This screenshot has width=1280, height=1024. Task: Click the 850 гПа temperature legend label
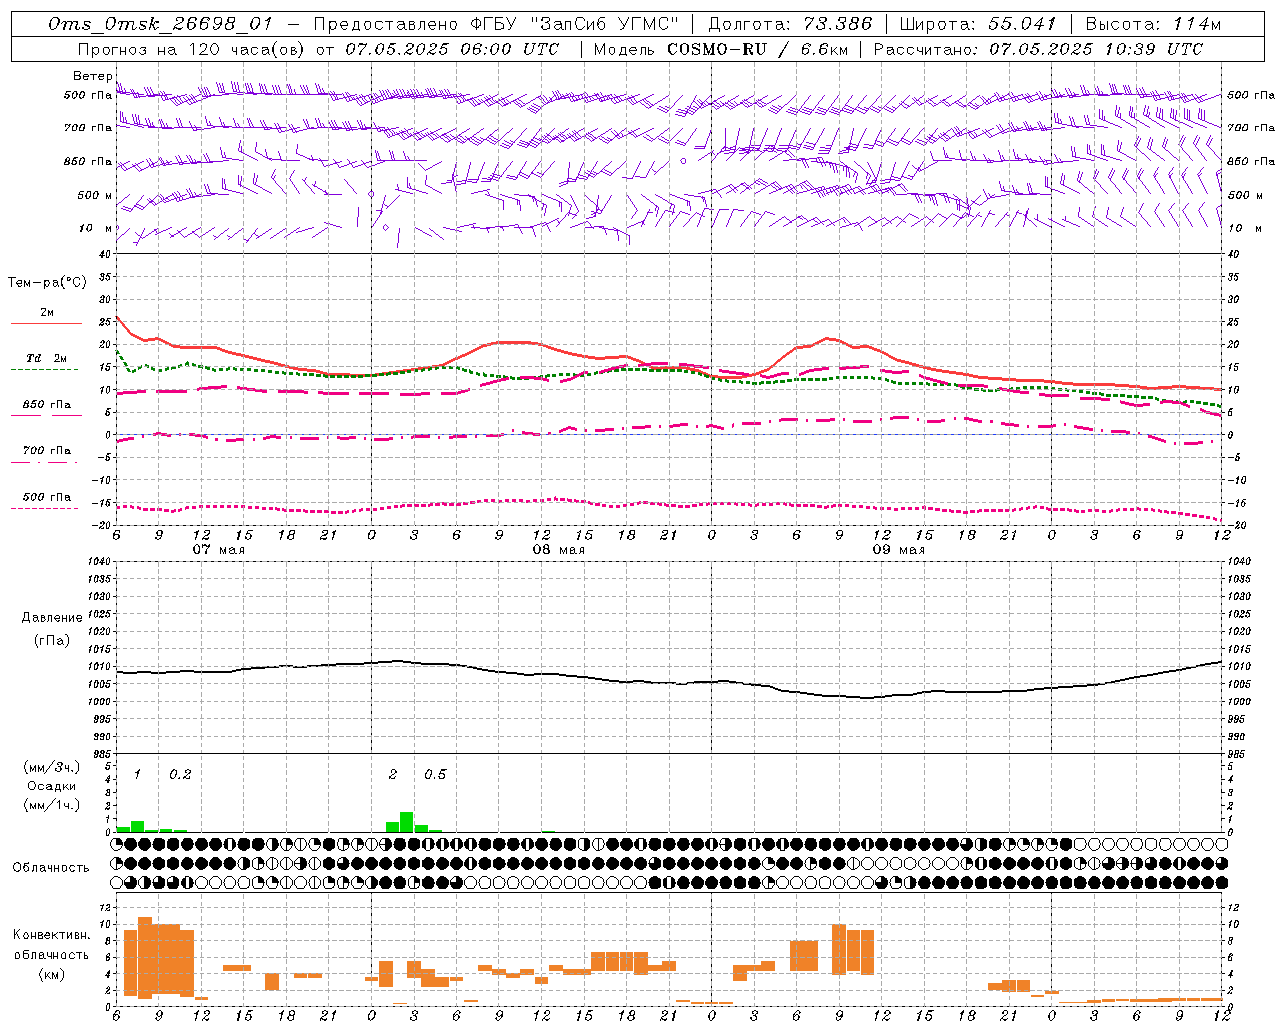(47, 405)
